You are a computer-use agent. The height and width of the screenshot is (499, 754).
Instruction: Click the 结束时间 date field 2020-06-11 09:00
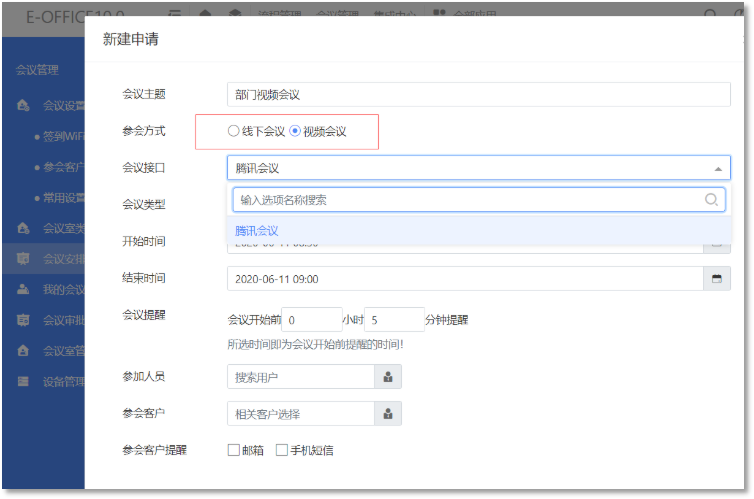click(465, 279)
